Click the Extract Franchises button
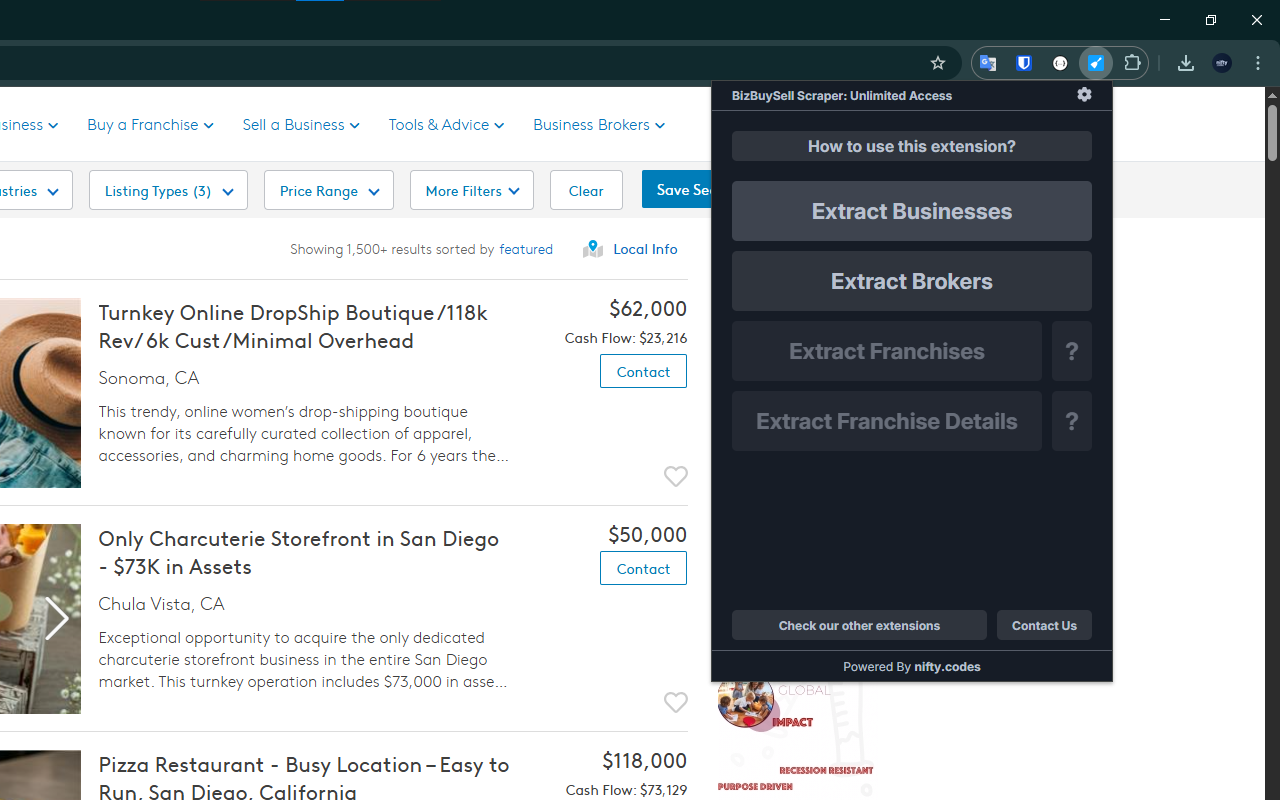The height and width of the screenshot is (800, 1280). point(887,351)
